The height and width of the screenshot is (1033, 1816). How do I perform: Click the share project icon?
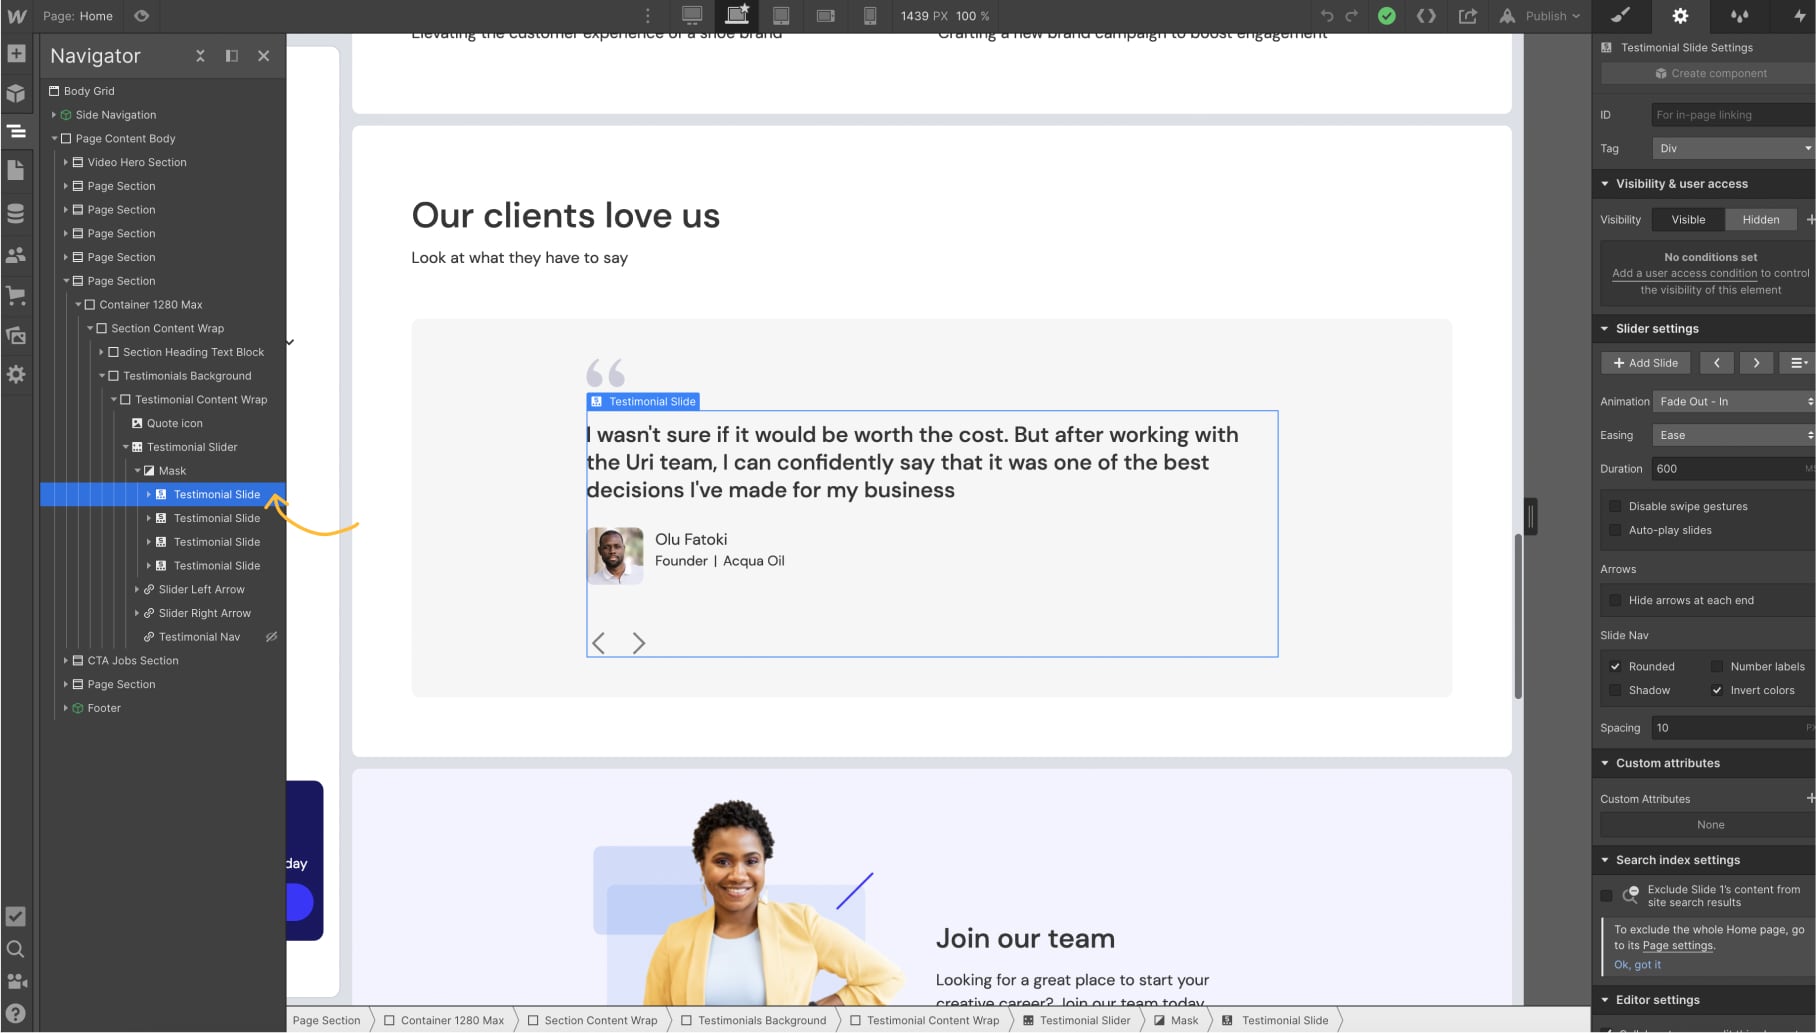click(x=1468, y=16)
